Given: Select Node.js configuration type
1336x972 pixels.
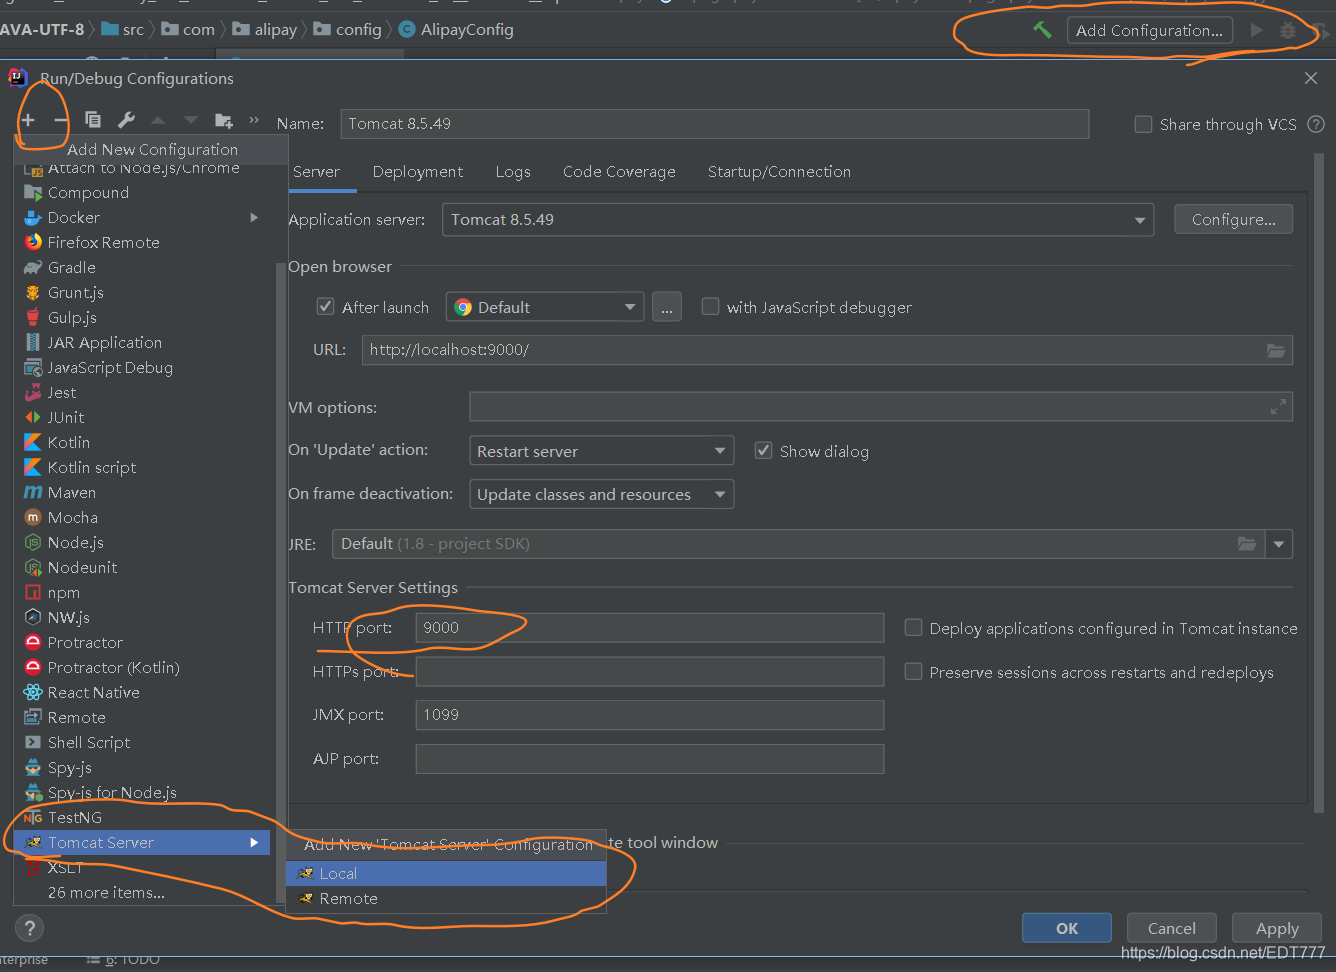Looking at the screenshot, I should 141,542.
